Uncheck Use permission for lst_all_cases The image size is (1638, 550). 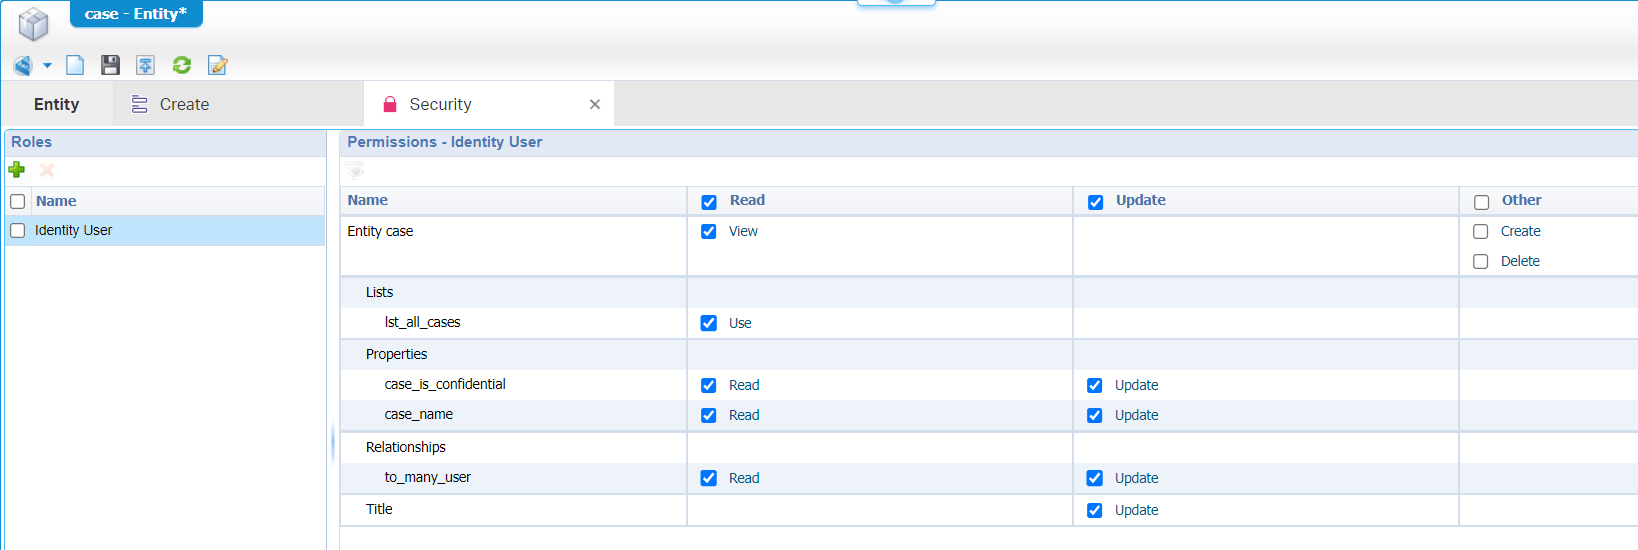[709, 323]
